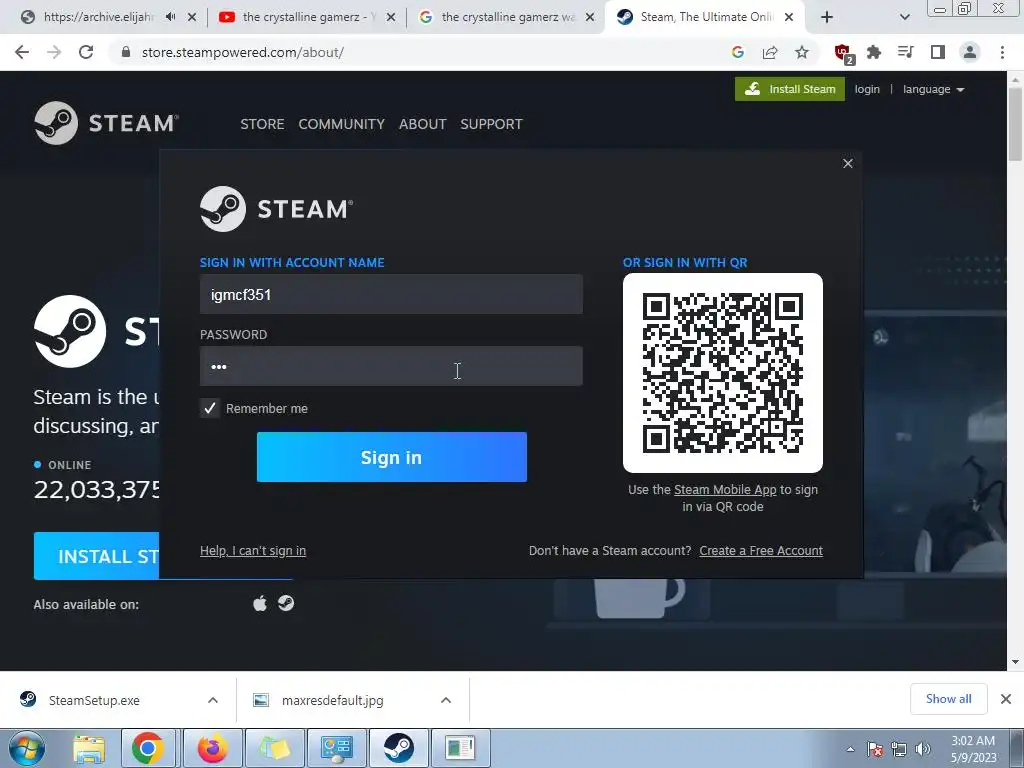Screen dimensions: 1024x768
Task: Click the Apple macOS availability icon
Action: [x=260, y=603]
